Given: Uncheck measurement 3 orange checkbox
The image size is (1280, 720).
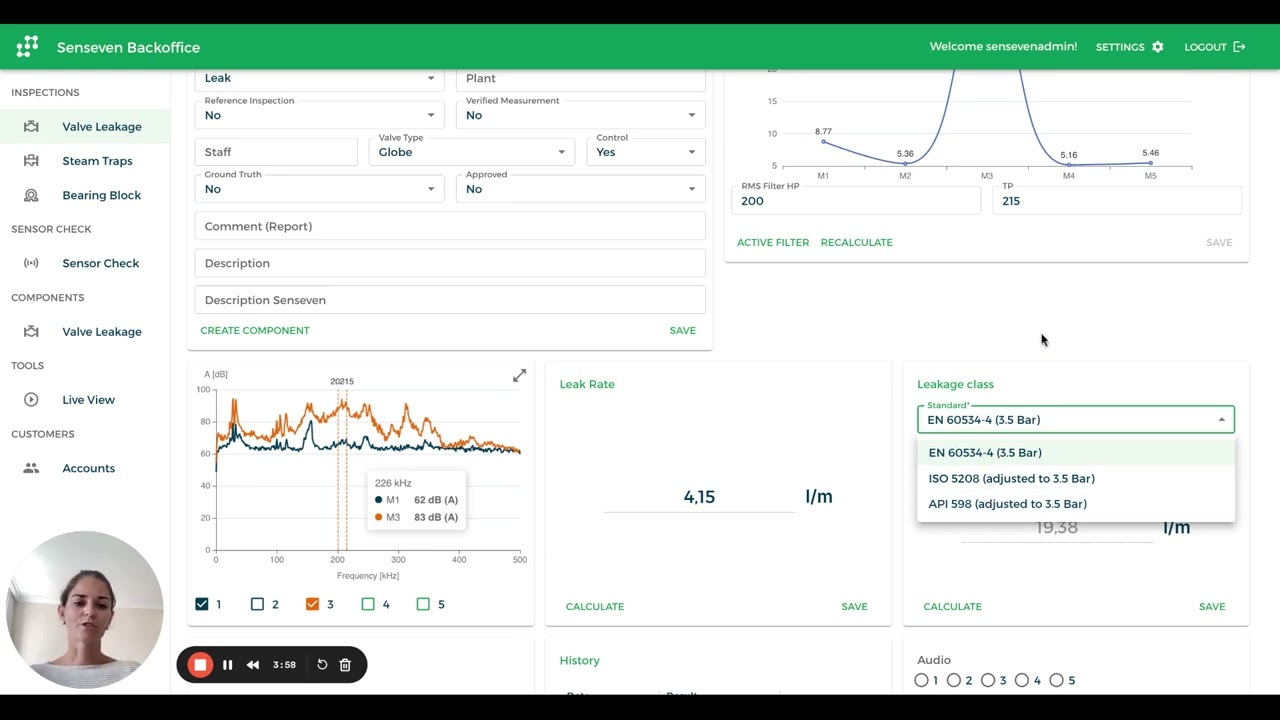Looking at the screenshot, I should [x=312, y=604].
